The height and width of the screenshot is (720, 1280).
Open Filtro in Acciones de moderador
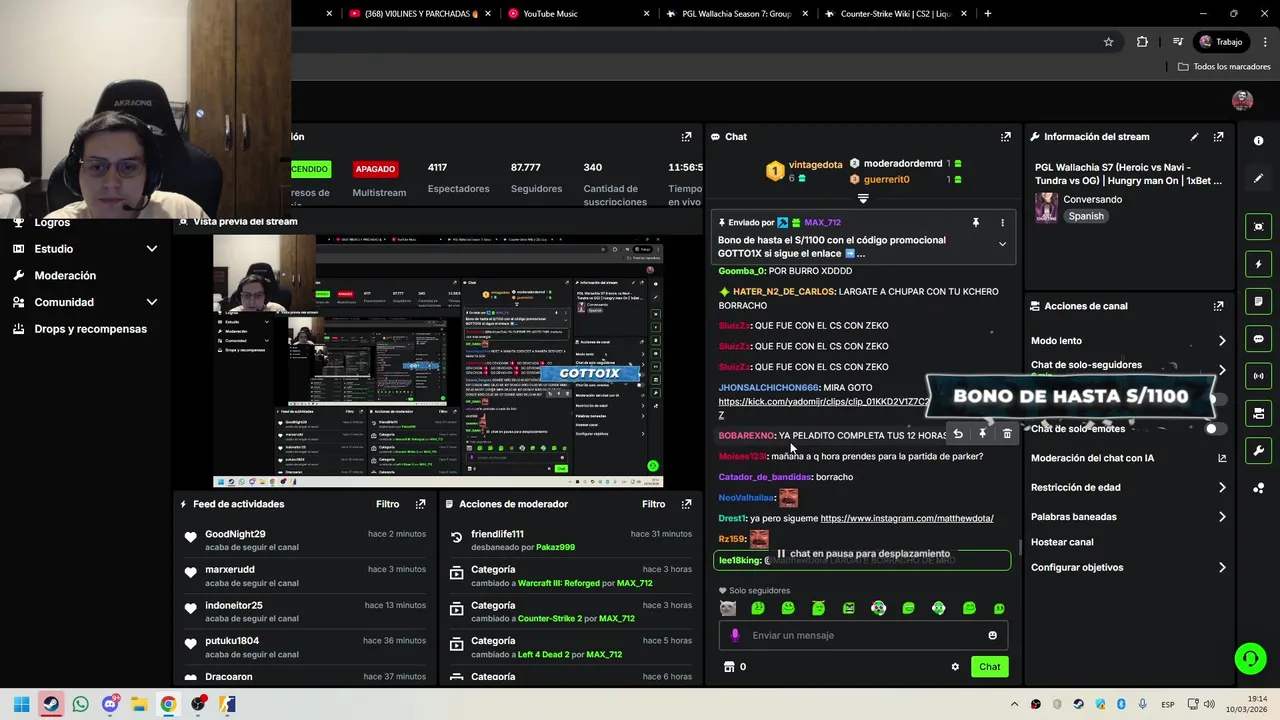[653, 504]
